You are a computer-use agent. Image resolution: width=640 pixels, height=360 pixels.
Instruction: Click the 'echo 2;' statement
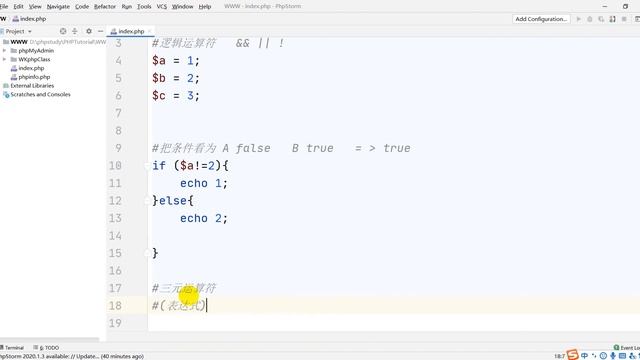204,218
